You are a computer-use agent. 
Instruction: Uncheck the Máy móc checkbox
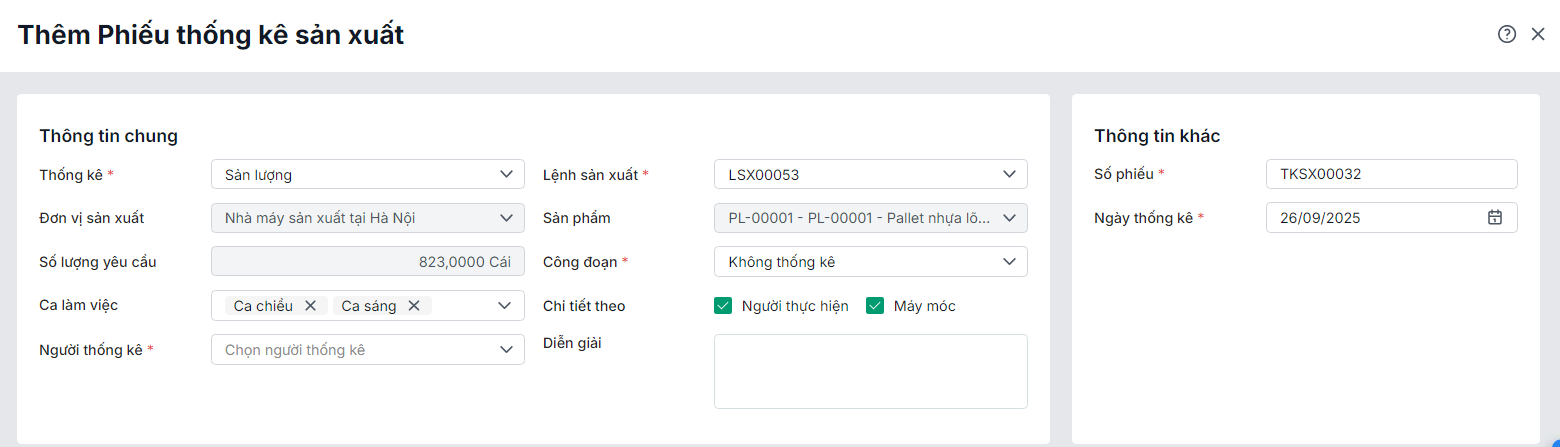[x=875, y=306]
